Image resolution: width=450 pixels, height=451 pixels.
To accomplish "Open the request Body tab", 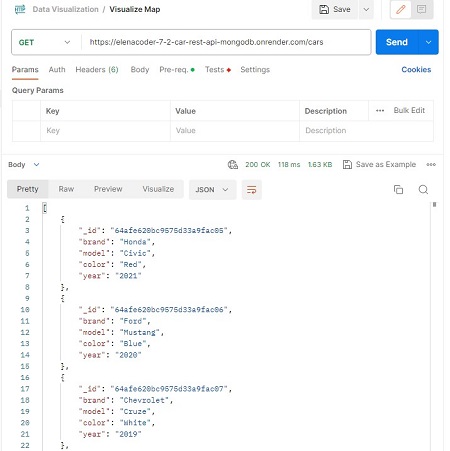I will (140, 70).
